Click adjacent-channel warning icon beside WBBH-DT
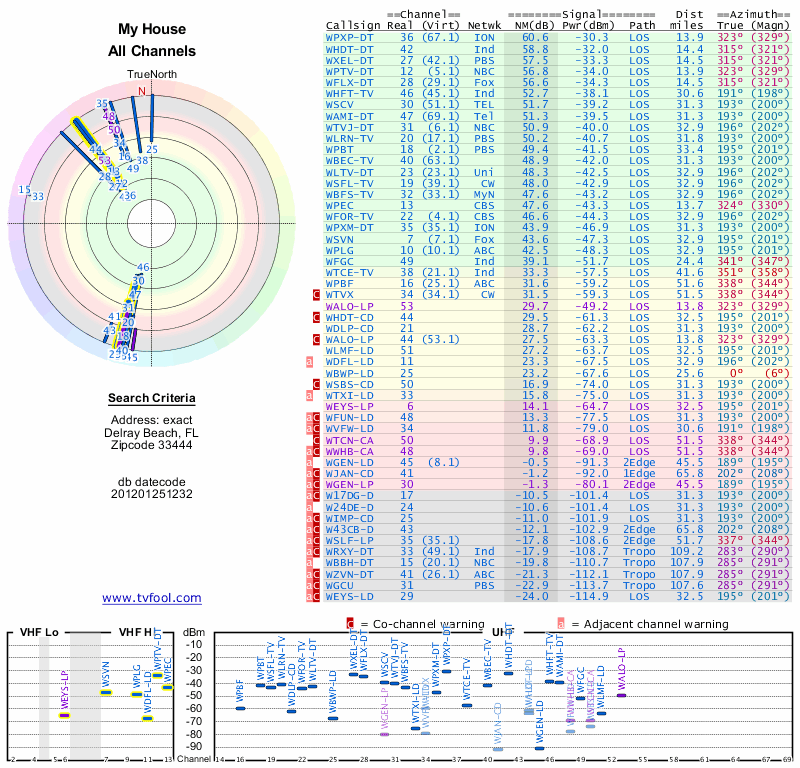 (x=309, y=563)
